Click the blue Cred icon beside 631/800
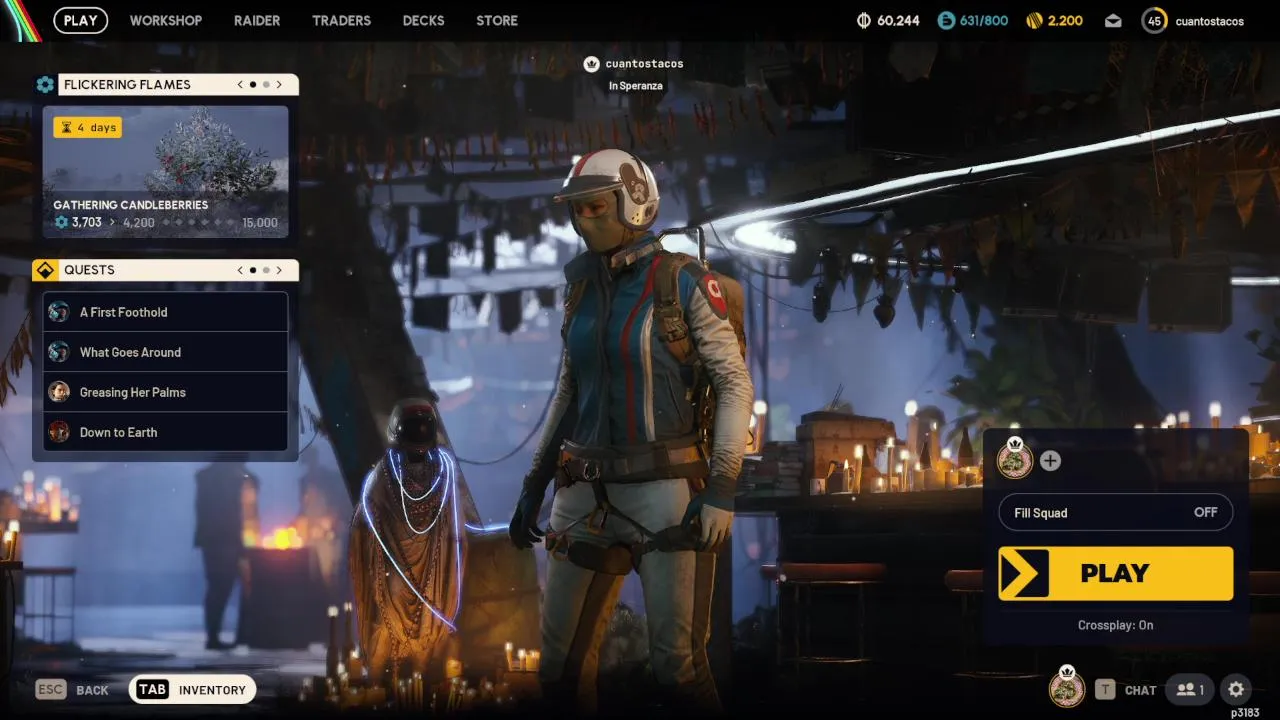 click(x=946, y=20)
